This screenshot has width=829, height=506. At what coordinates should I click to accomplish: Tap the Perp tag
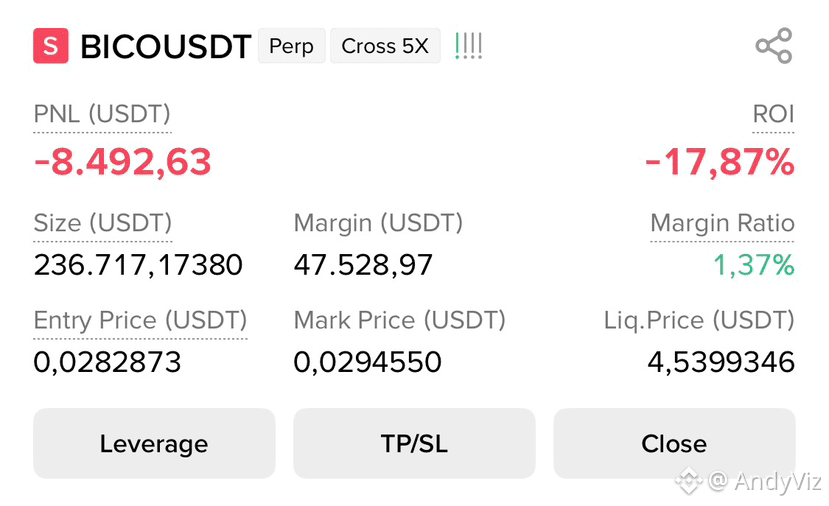(291, 46)
